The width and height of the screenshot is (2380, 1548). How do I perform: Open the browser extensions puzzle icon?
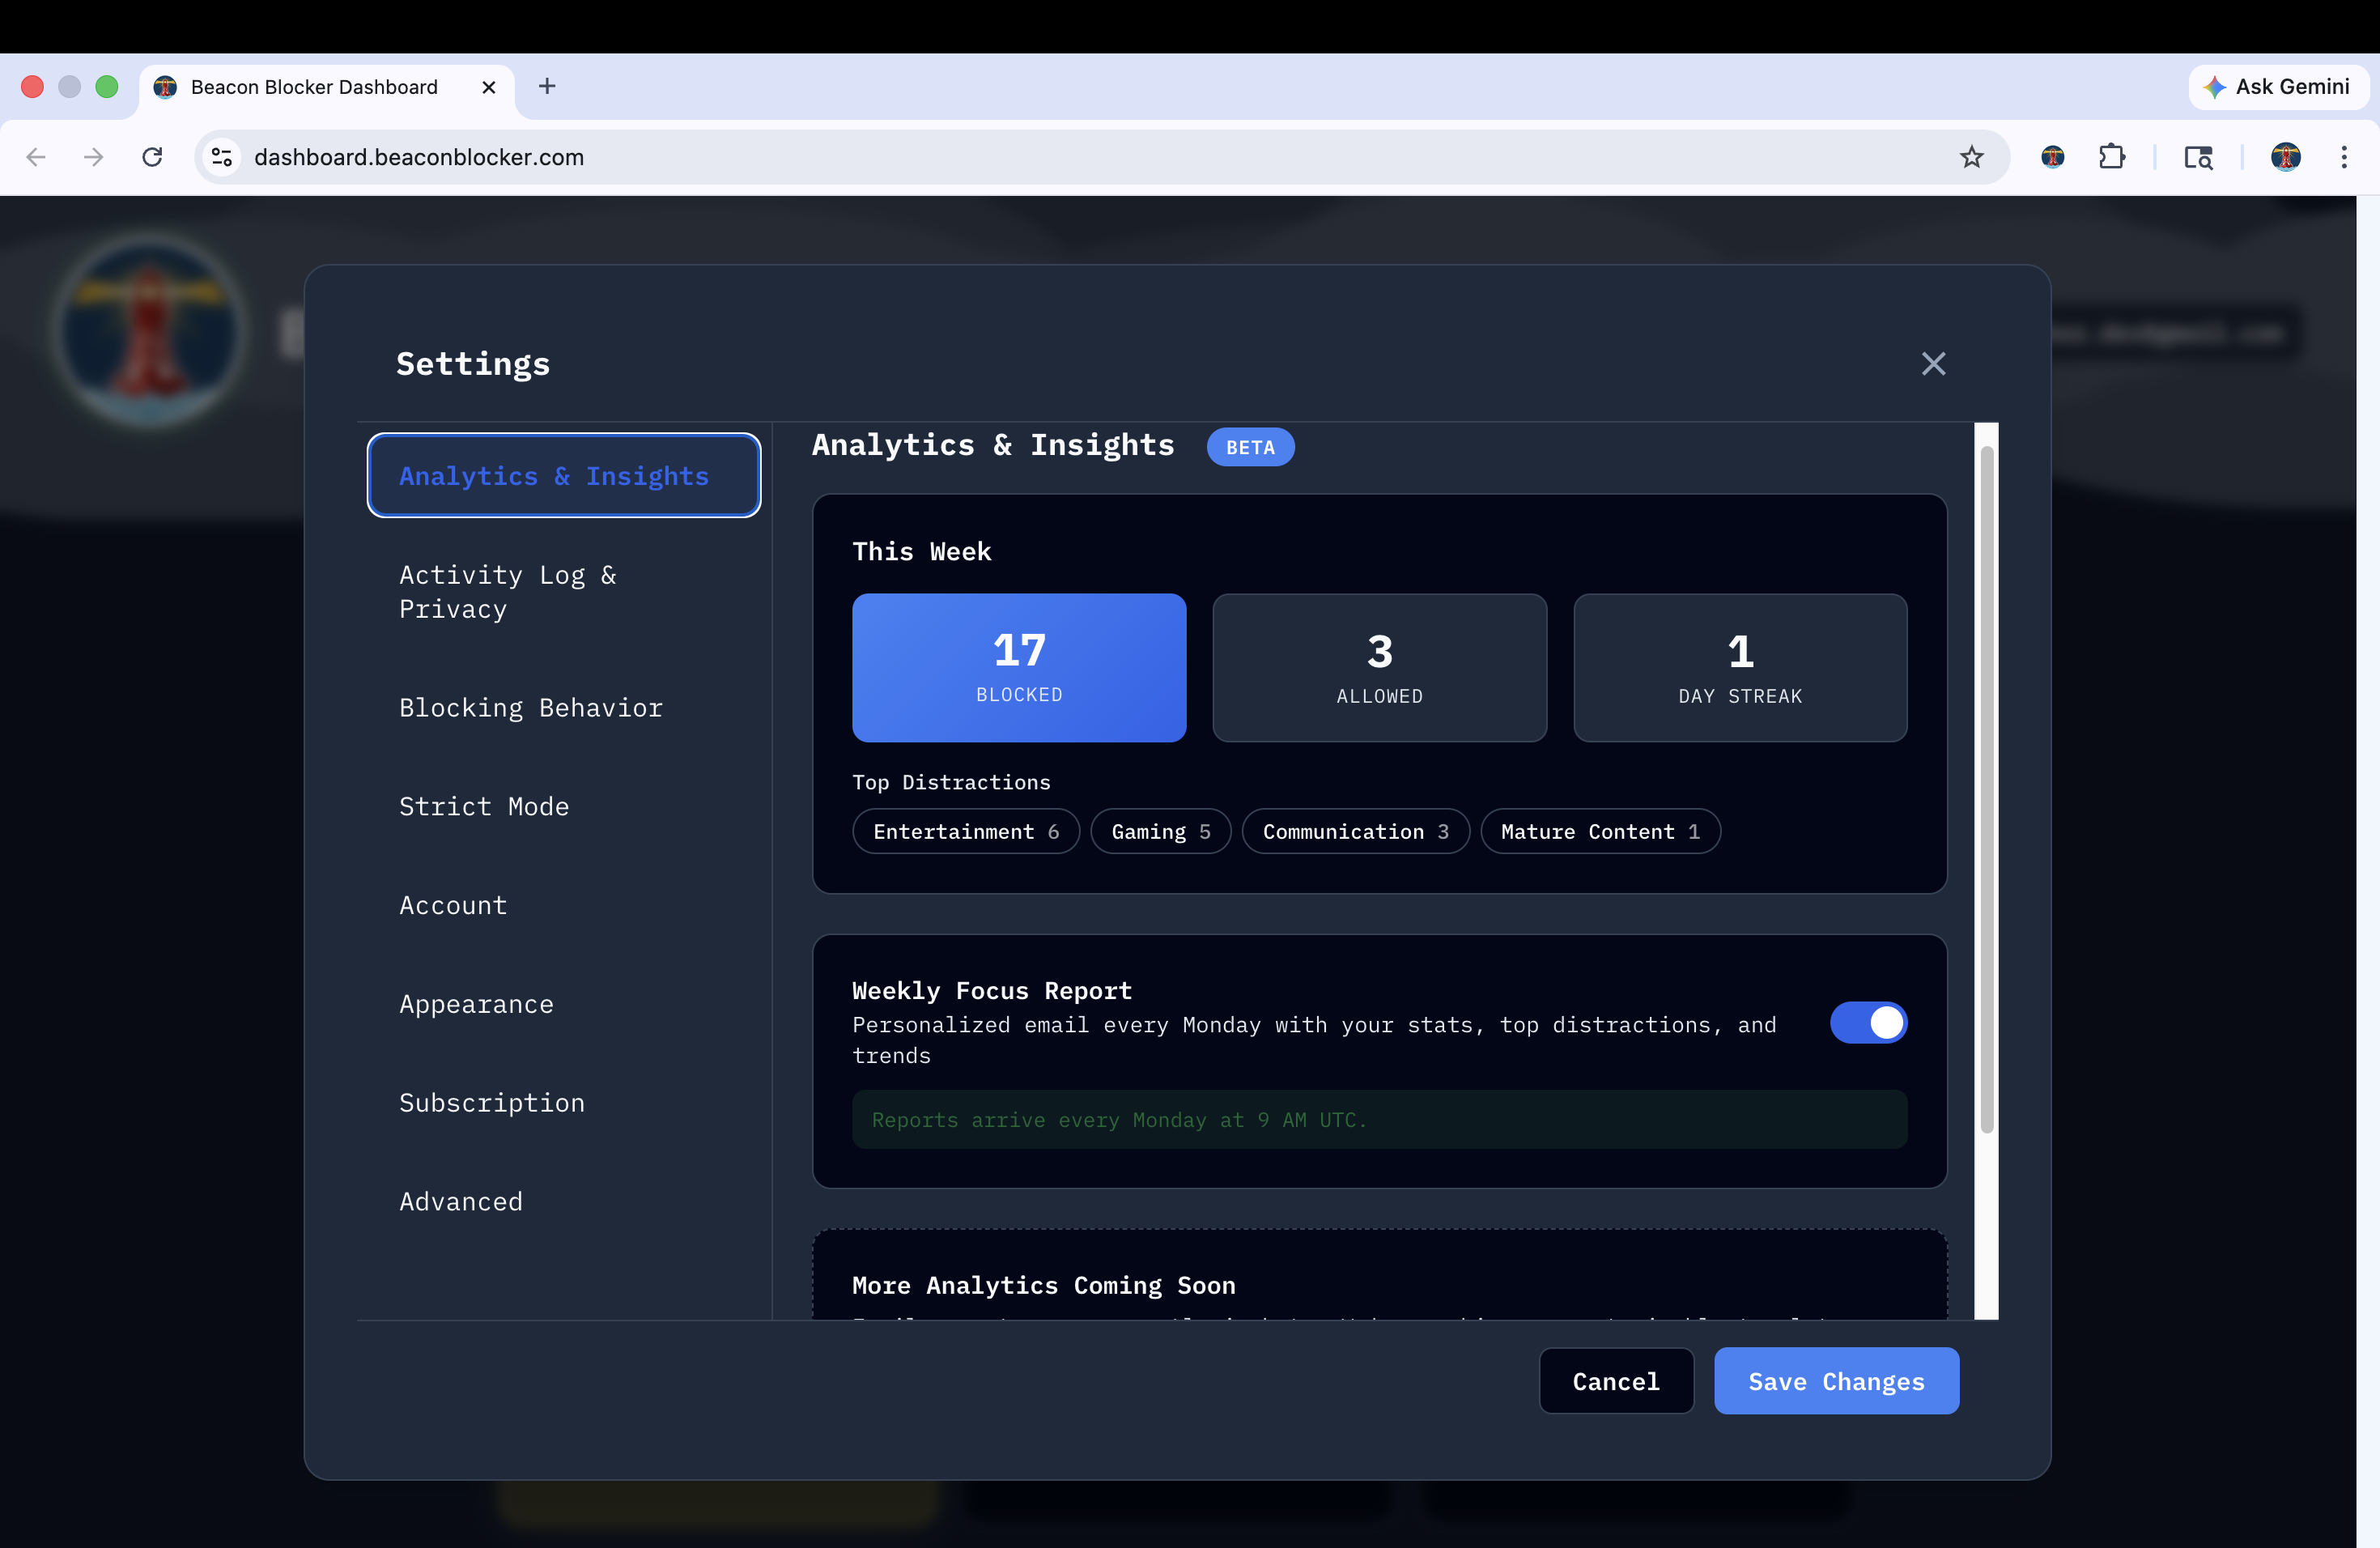(x=2112, y=157)
